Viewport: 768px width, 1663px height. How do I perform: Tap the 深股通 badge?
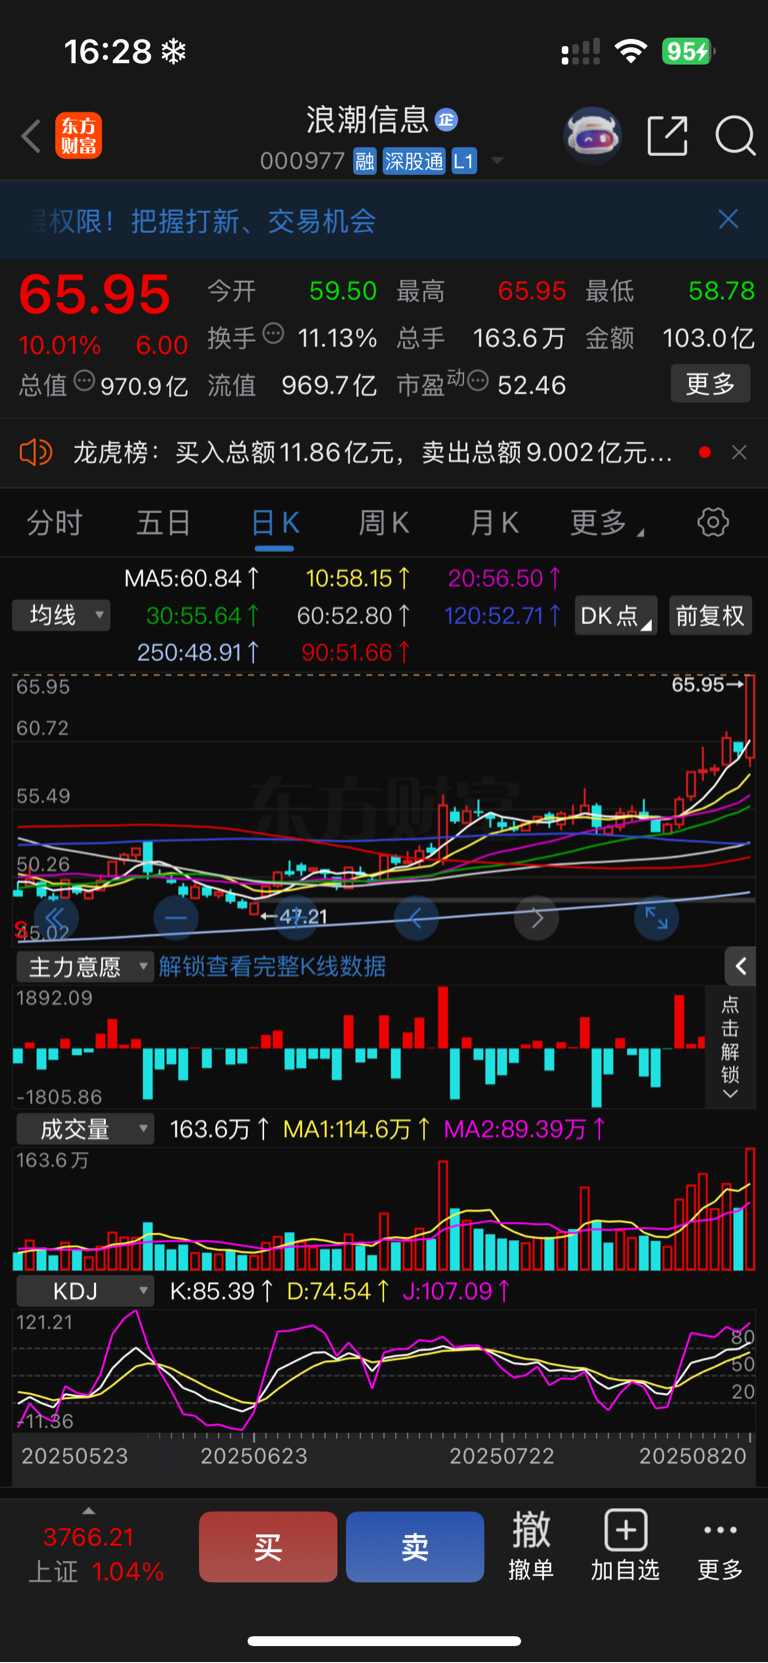414,161
